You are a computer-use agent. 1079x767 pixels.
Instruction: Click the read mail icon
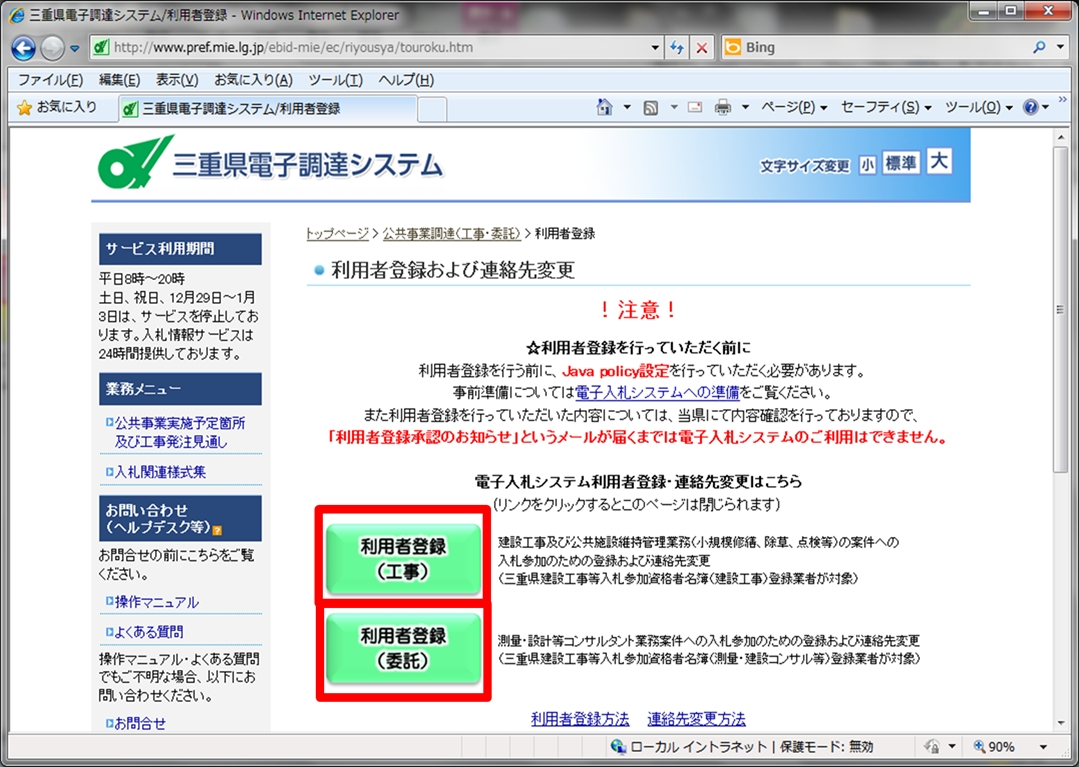[x=695, y=107]
